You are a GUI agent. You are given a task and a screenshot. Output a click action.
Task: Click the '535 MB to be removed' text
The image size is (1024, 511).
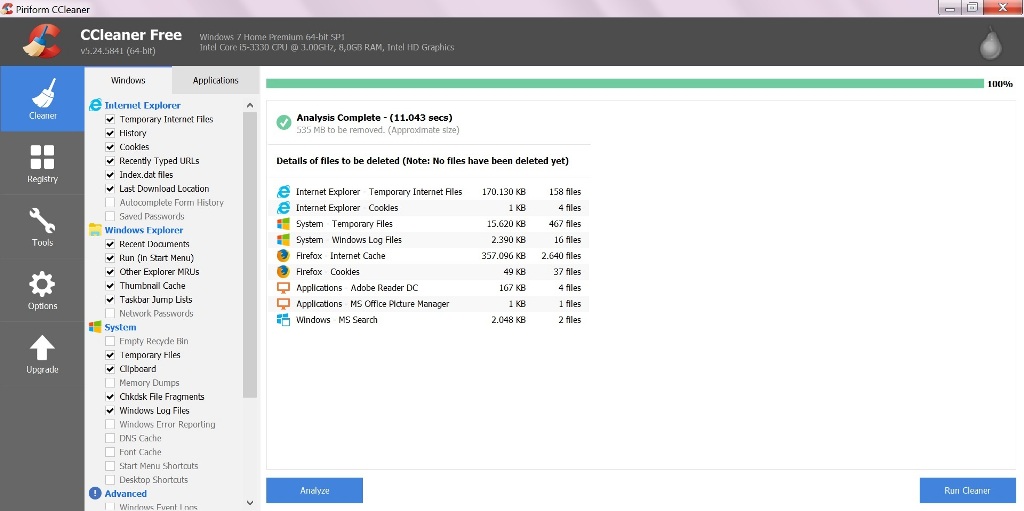(x=377, y=130)
